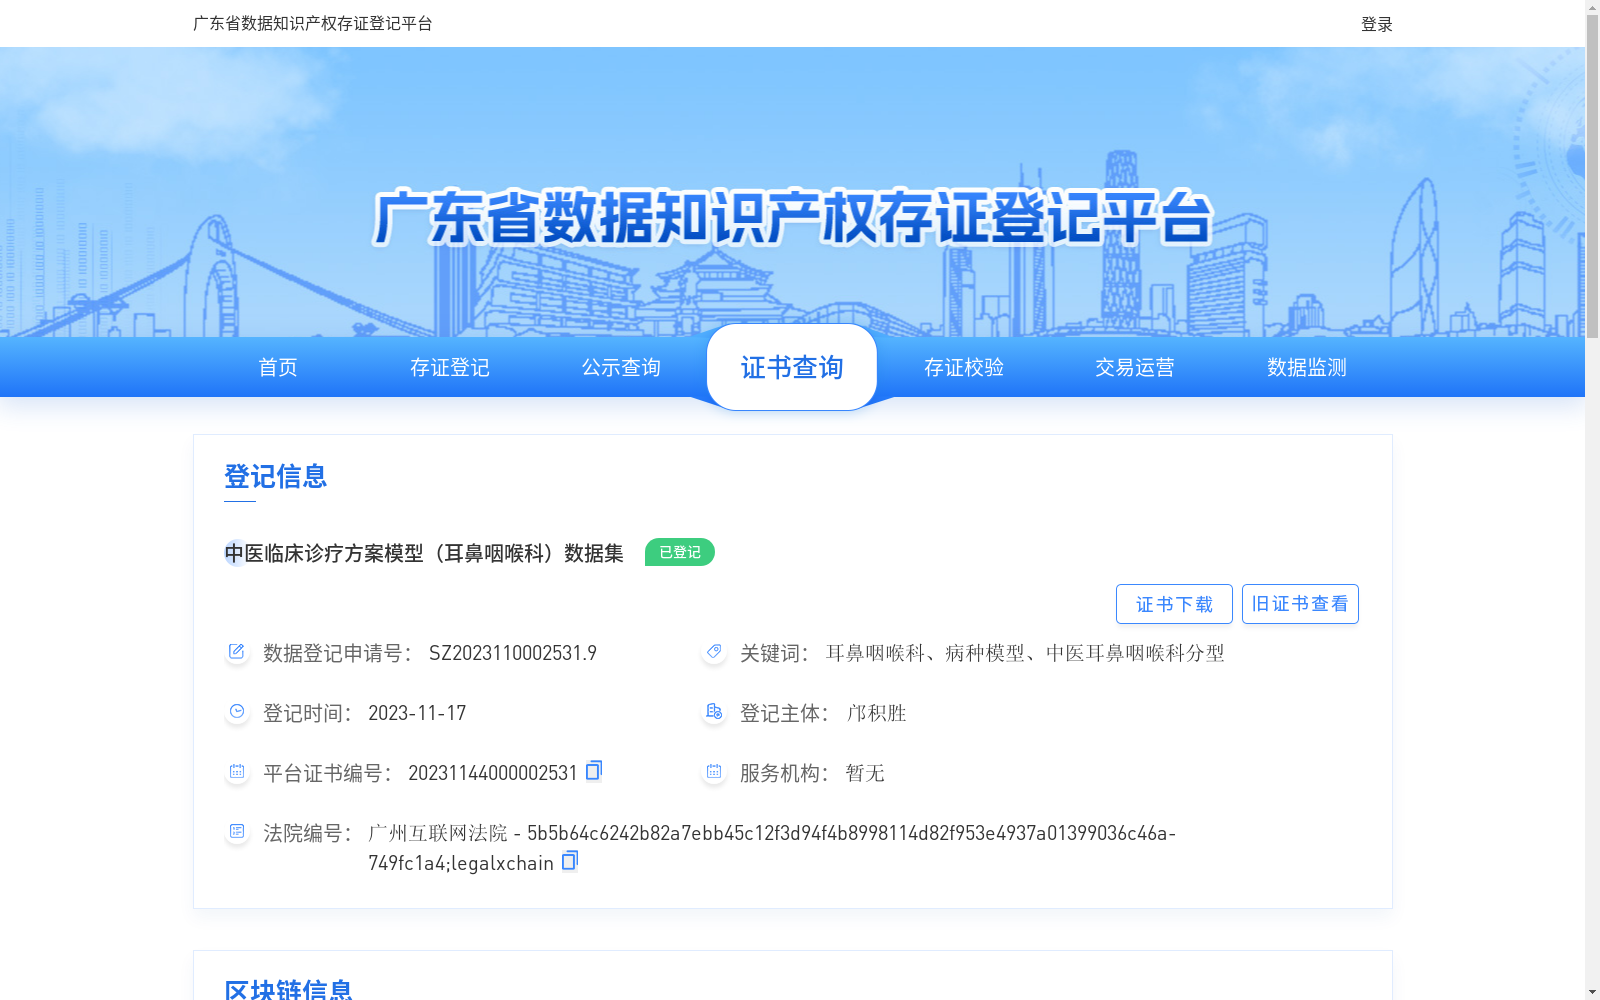Open the 数据监测 page
1600x1000 pixels.
coord(1304,367)
